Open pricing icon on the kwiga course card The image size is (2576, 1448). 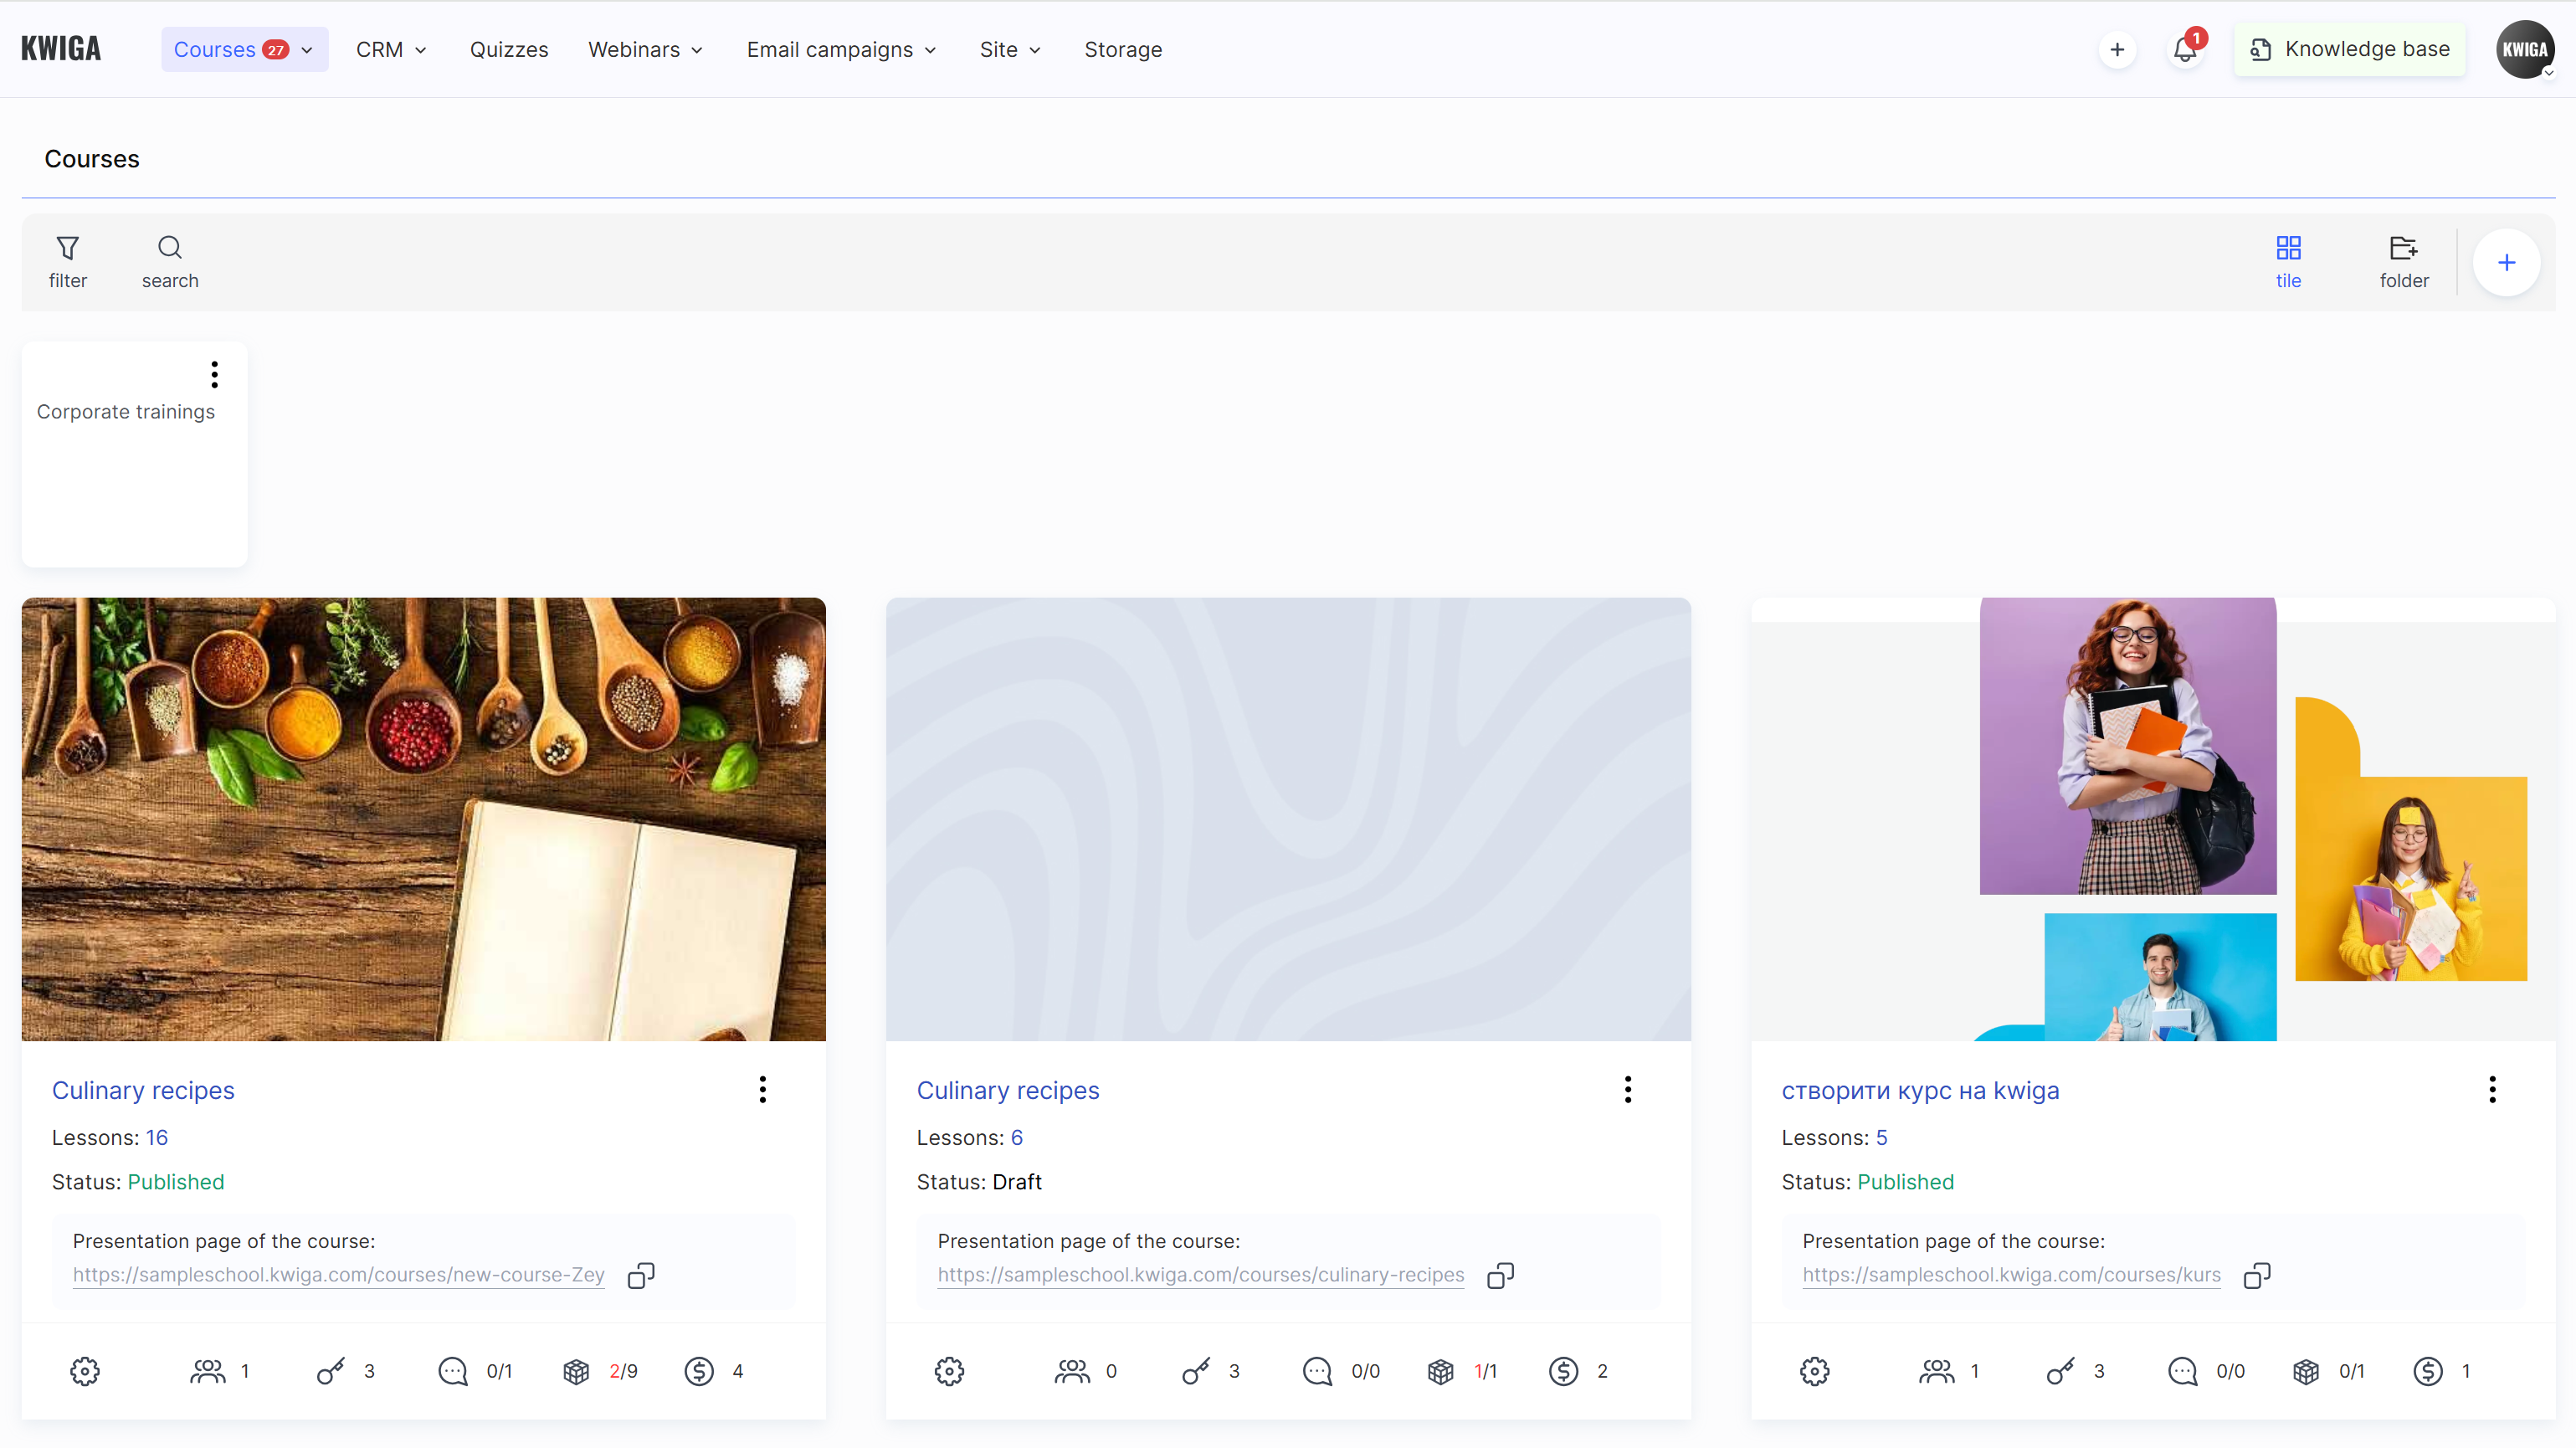pos(2430,1371)
